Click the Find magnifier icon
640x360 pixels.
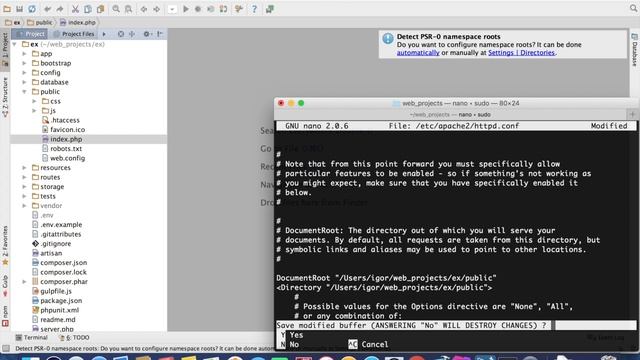(x=116, y=9)
